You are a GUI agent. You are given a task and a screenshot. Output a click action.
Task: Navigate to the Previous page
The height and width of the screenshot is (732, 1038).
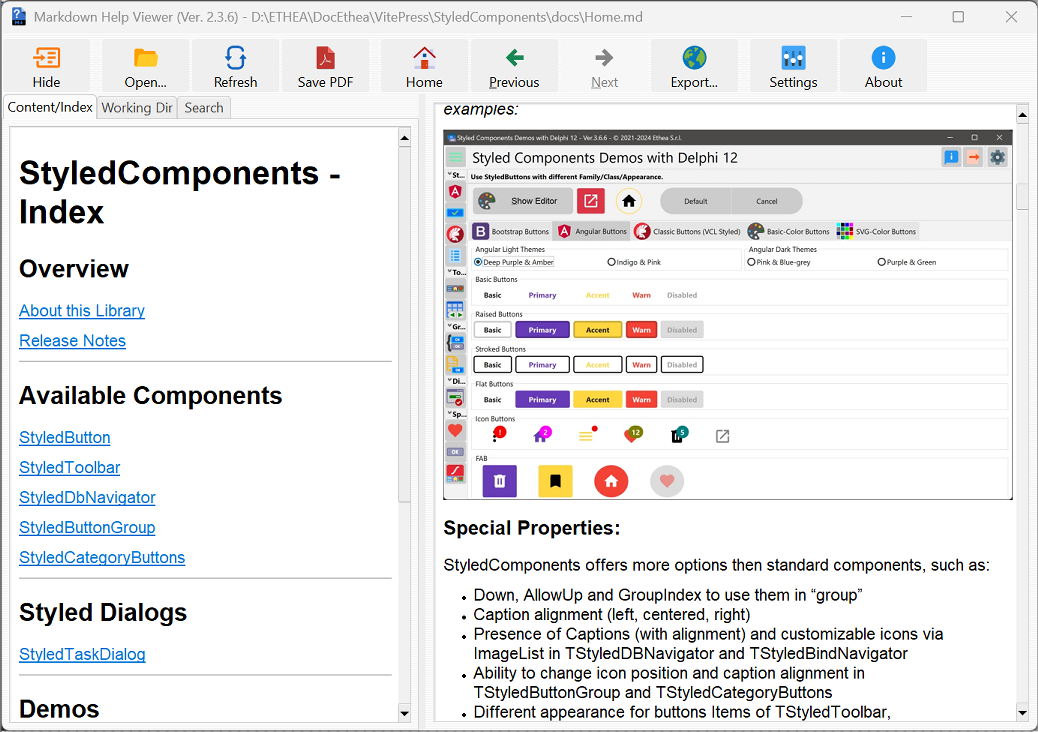point(514,66)
